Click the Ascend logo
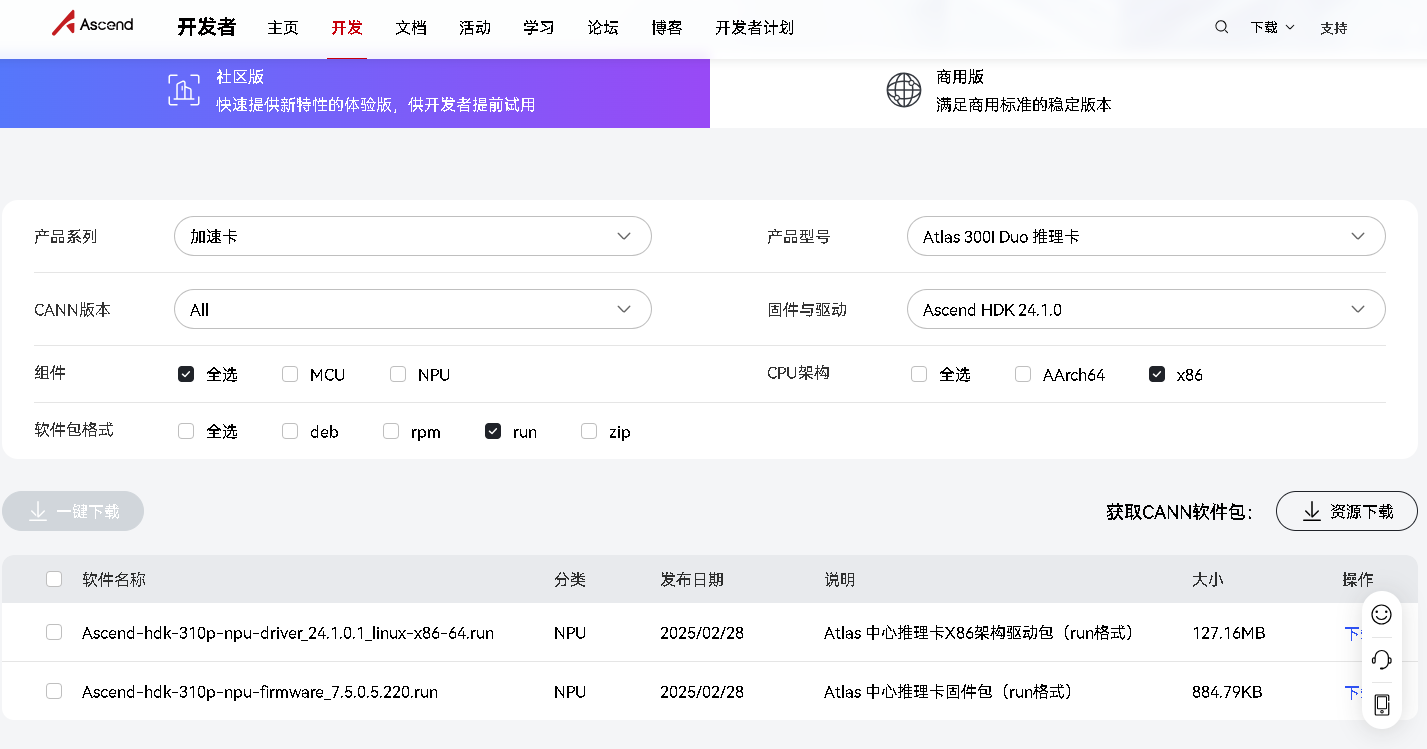Image resolution: width=1427 pixels, height=749 pixels. (x=93, y=24)
